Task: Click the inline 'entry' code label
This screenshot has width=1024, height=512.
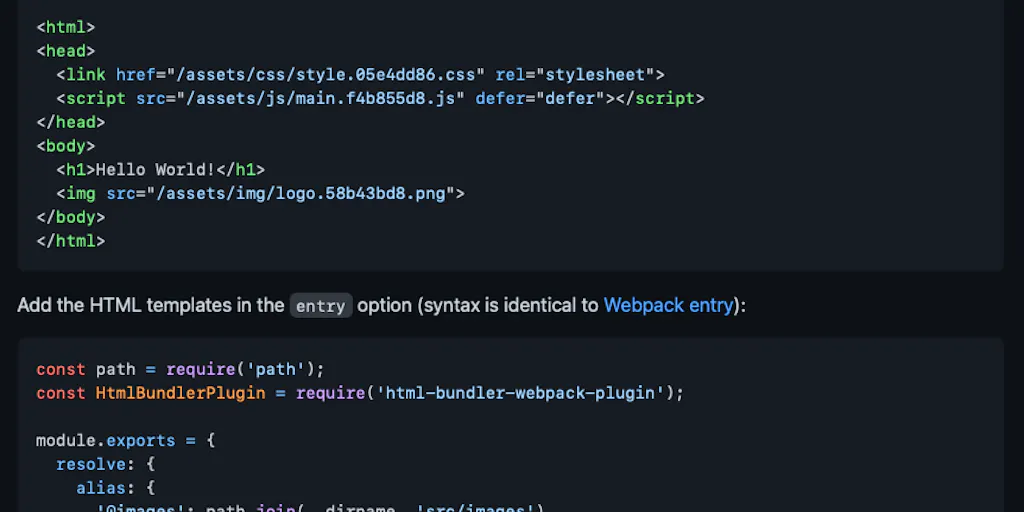Action: pos(321,306)
